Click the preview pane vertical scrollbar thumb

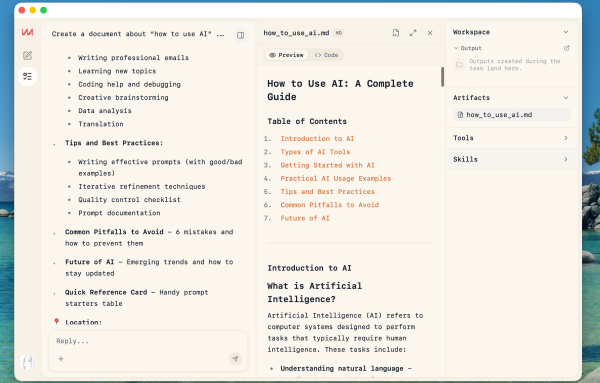(442, 77)
